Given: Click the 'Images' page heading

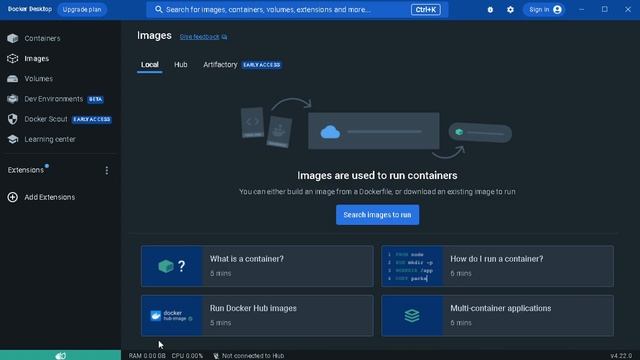Looking at the screenshot, I should tap(154, 36).
